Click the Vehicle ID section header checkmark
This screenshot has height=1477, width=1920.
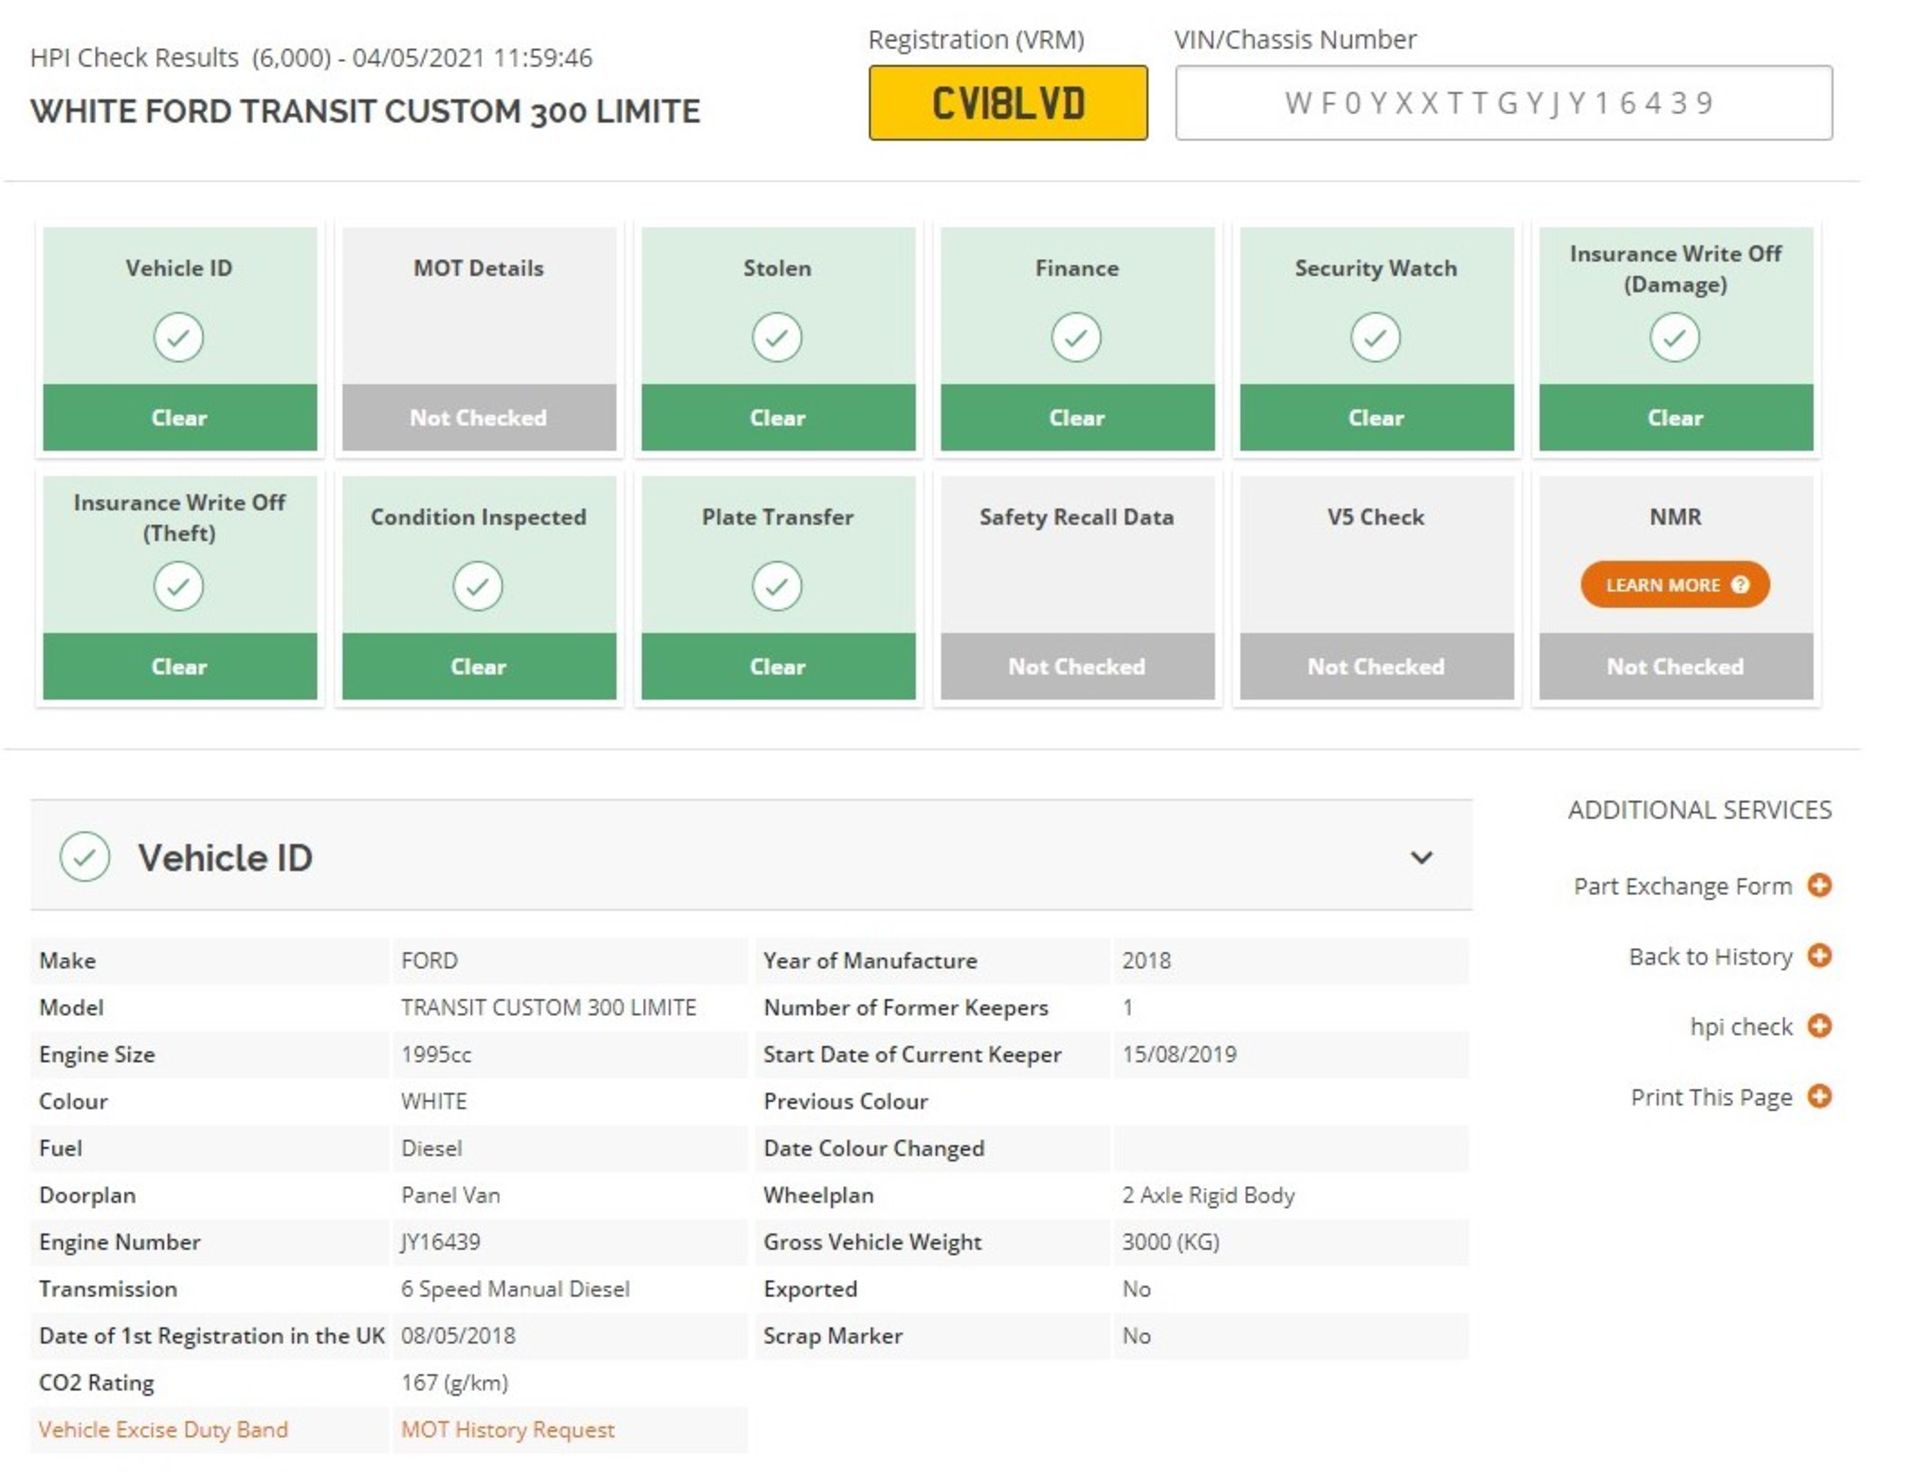[85, 857]
